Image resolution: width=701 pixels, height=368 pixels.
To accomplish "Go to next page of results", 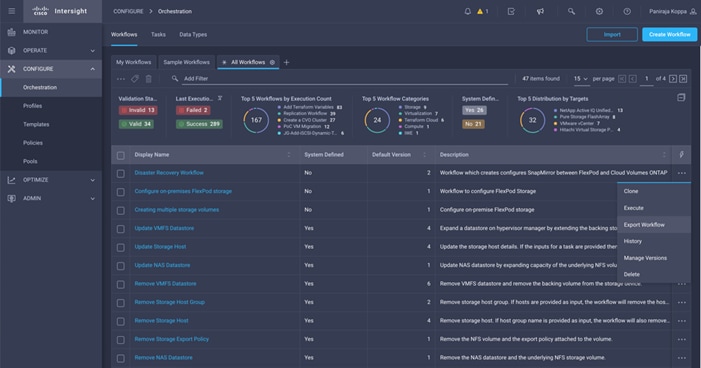I will click(673, 79).
